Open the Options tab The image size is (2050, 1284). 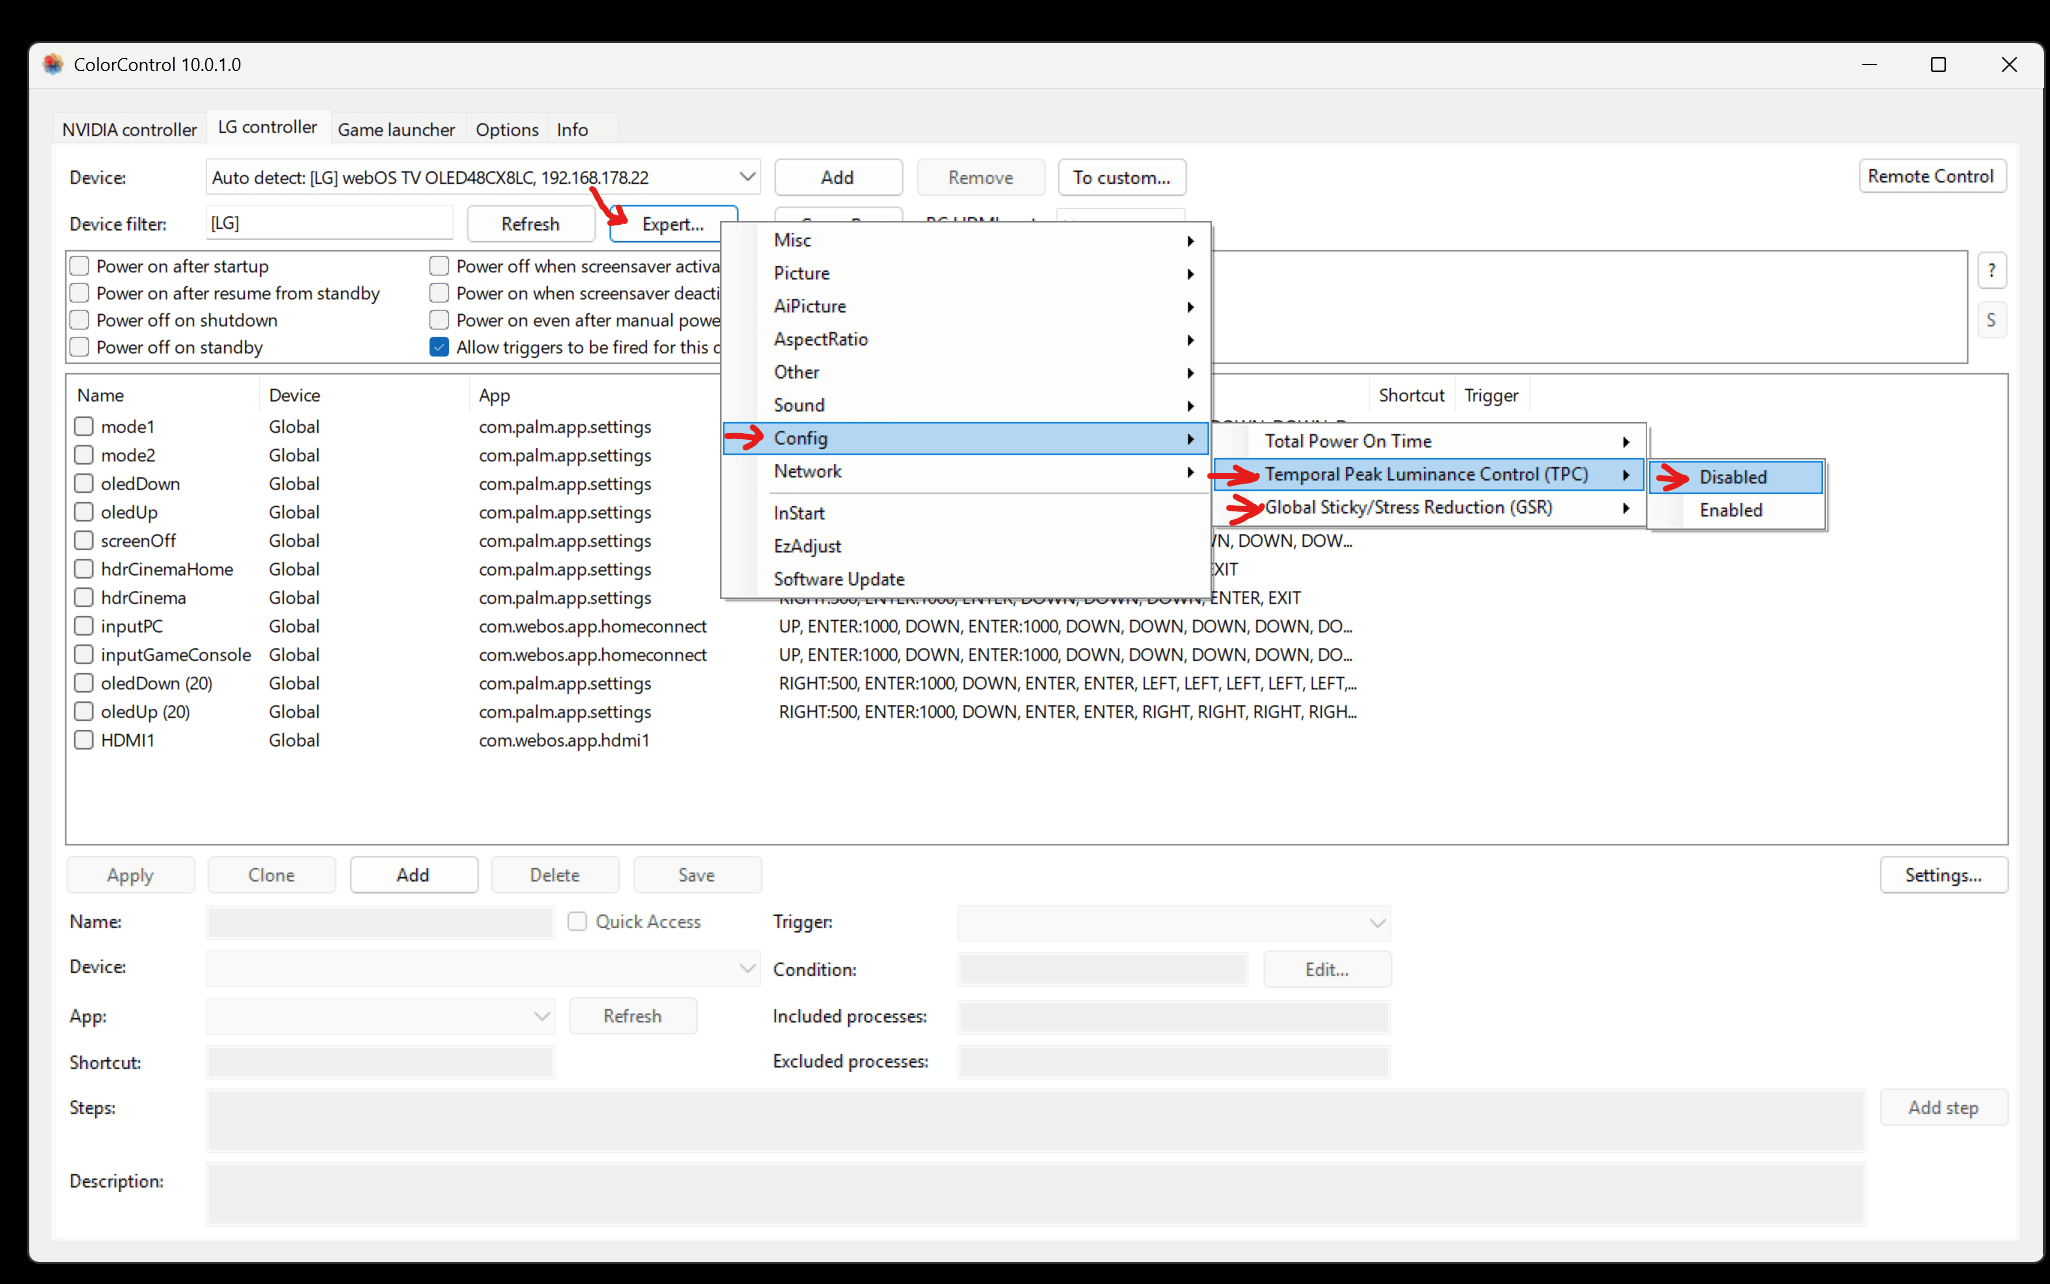[x=507, y=129]
